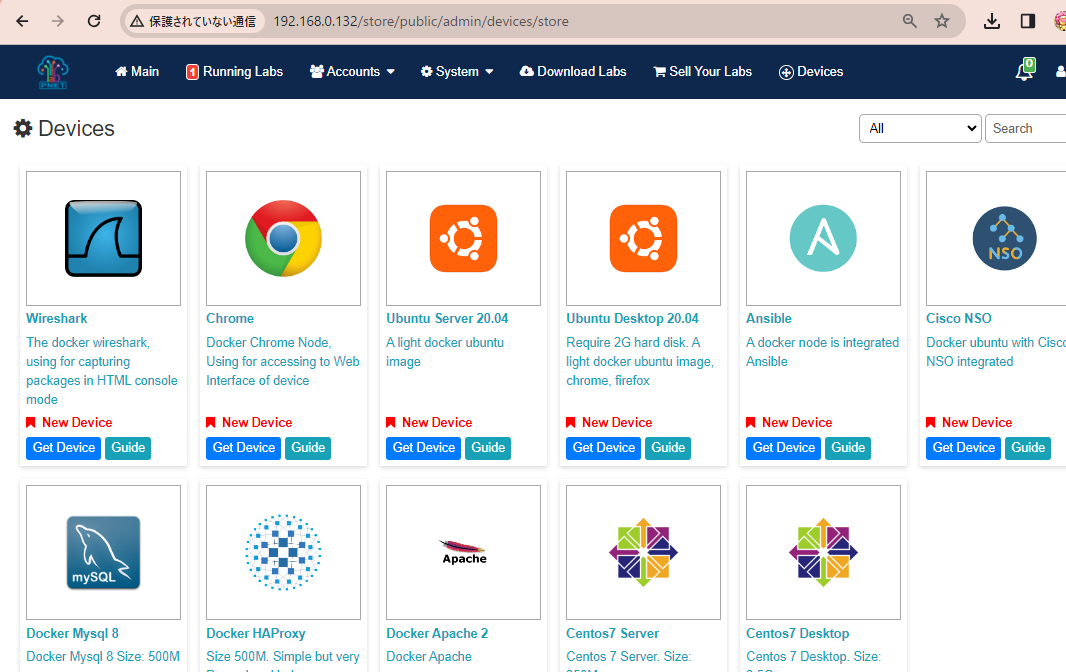Open the Guide for Ubuntu Server 20.04
The height and width of the screenshot is (672, 1066).
[488, 448]
